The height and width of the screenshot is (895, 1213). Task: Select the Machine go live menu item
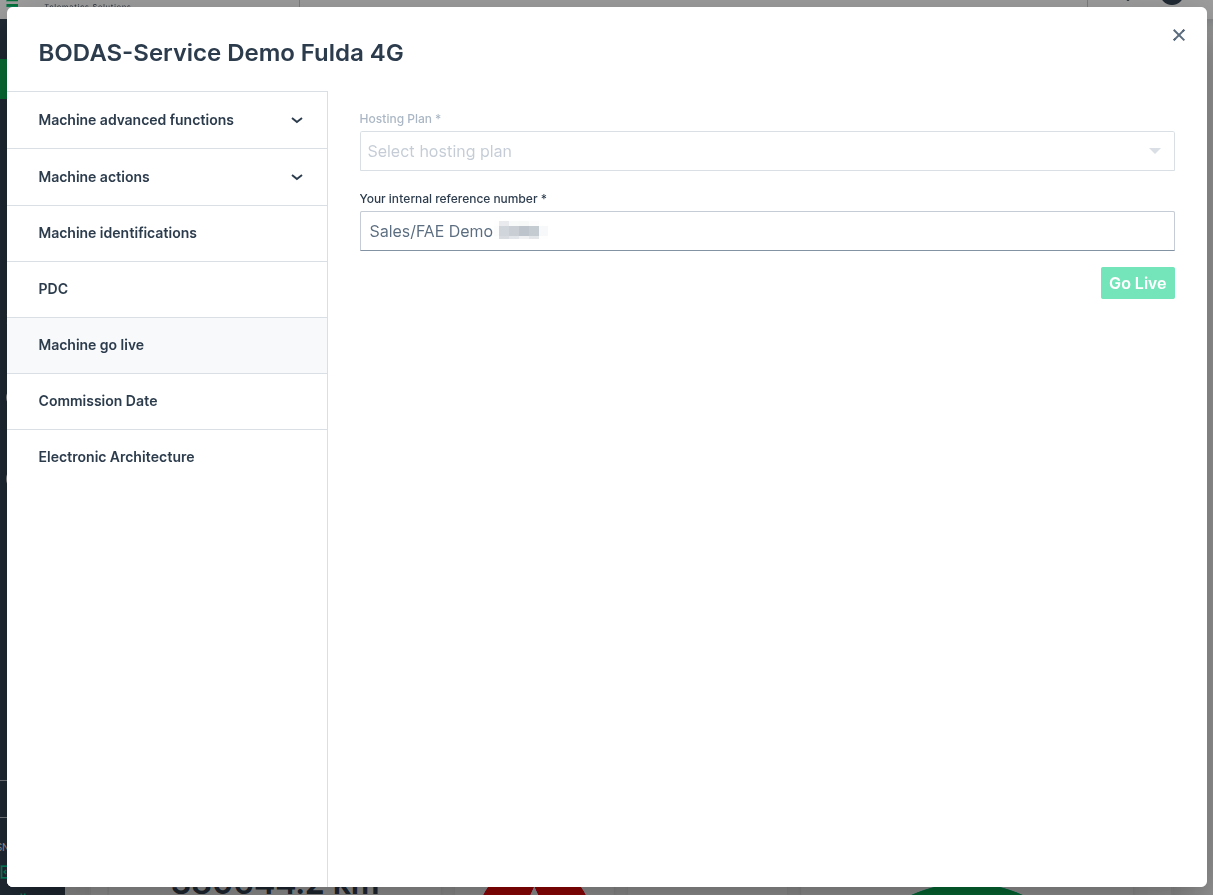click(x=91, y=345)
